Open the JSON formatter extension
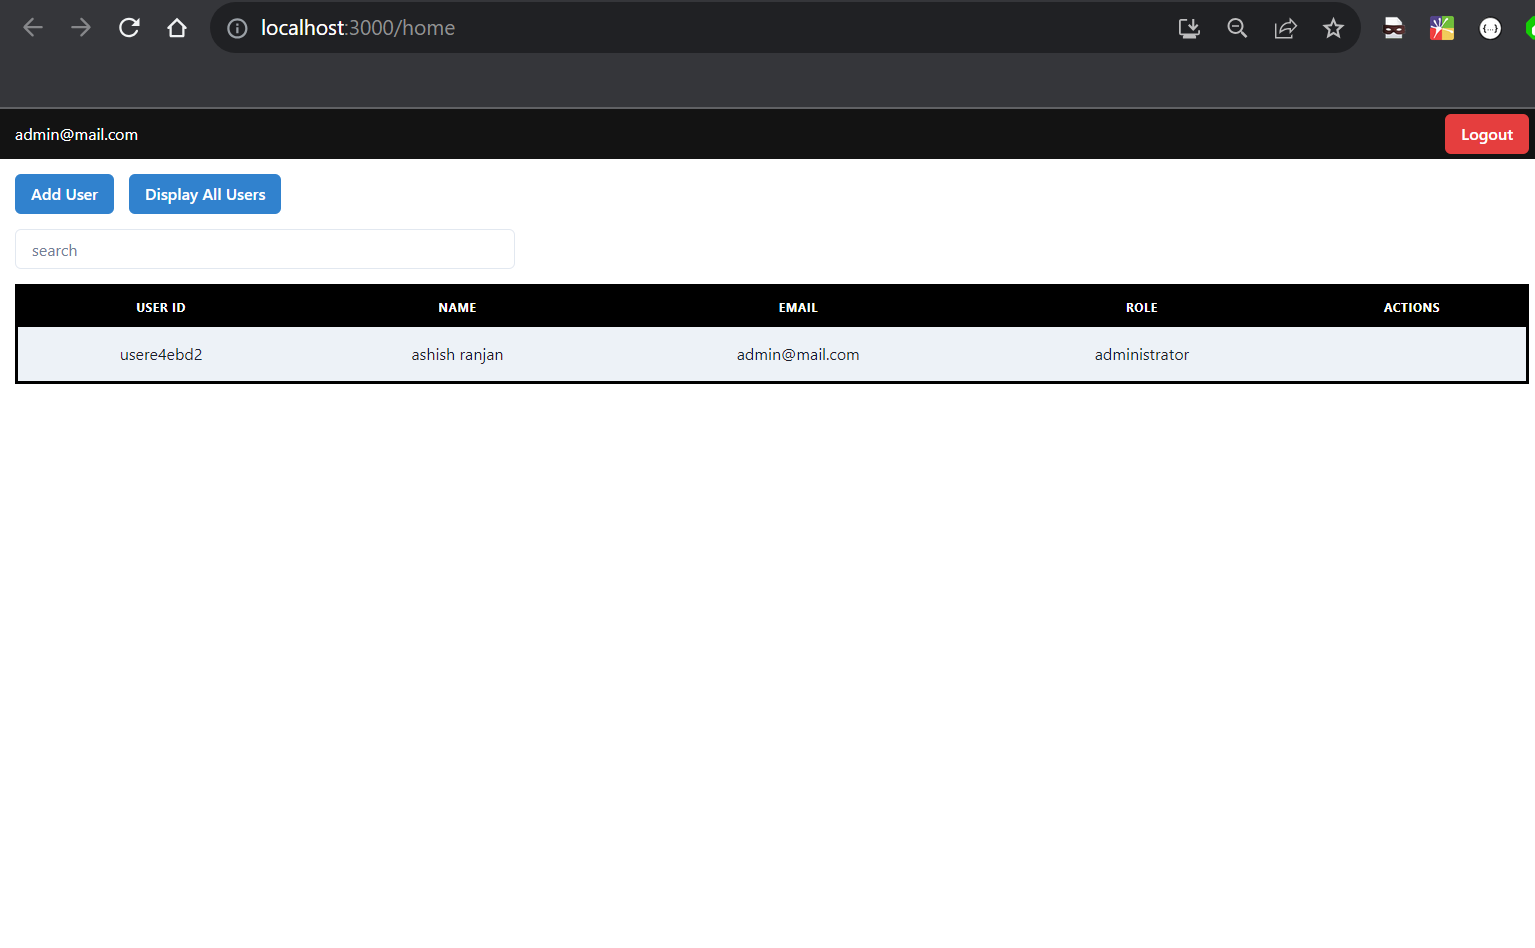 pyautogui.click(x=1490, y=27)
